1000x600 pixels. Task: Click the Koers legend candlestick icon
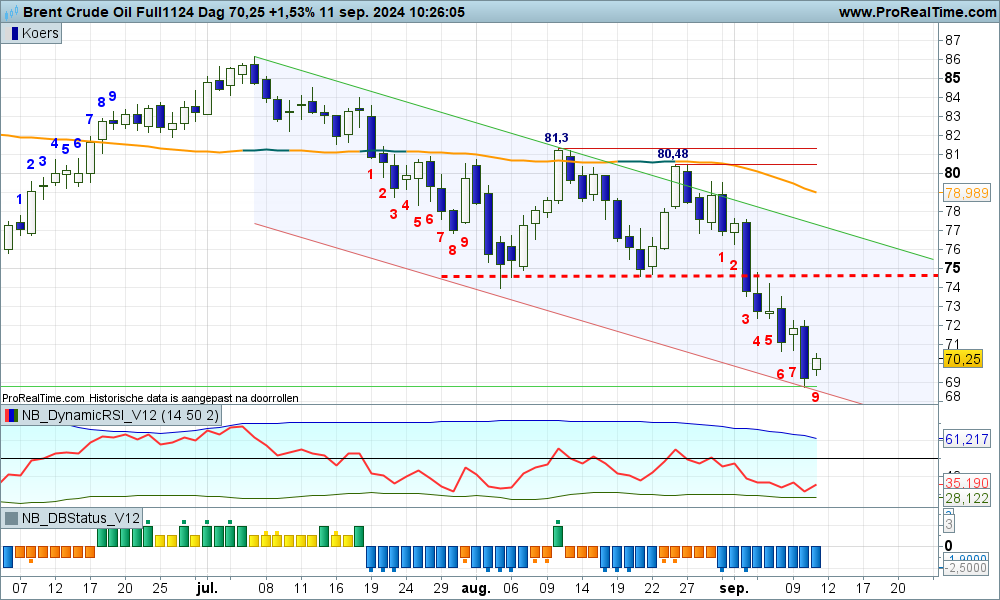point(14,33)
